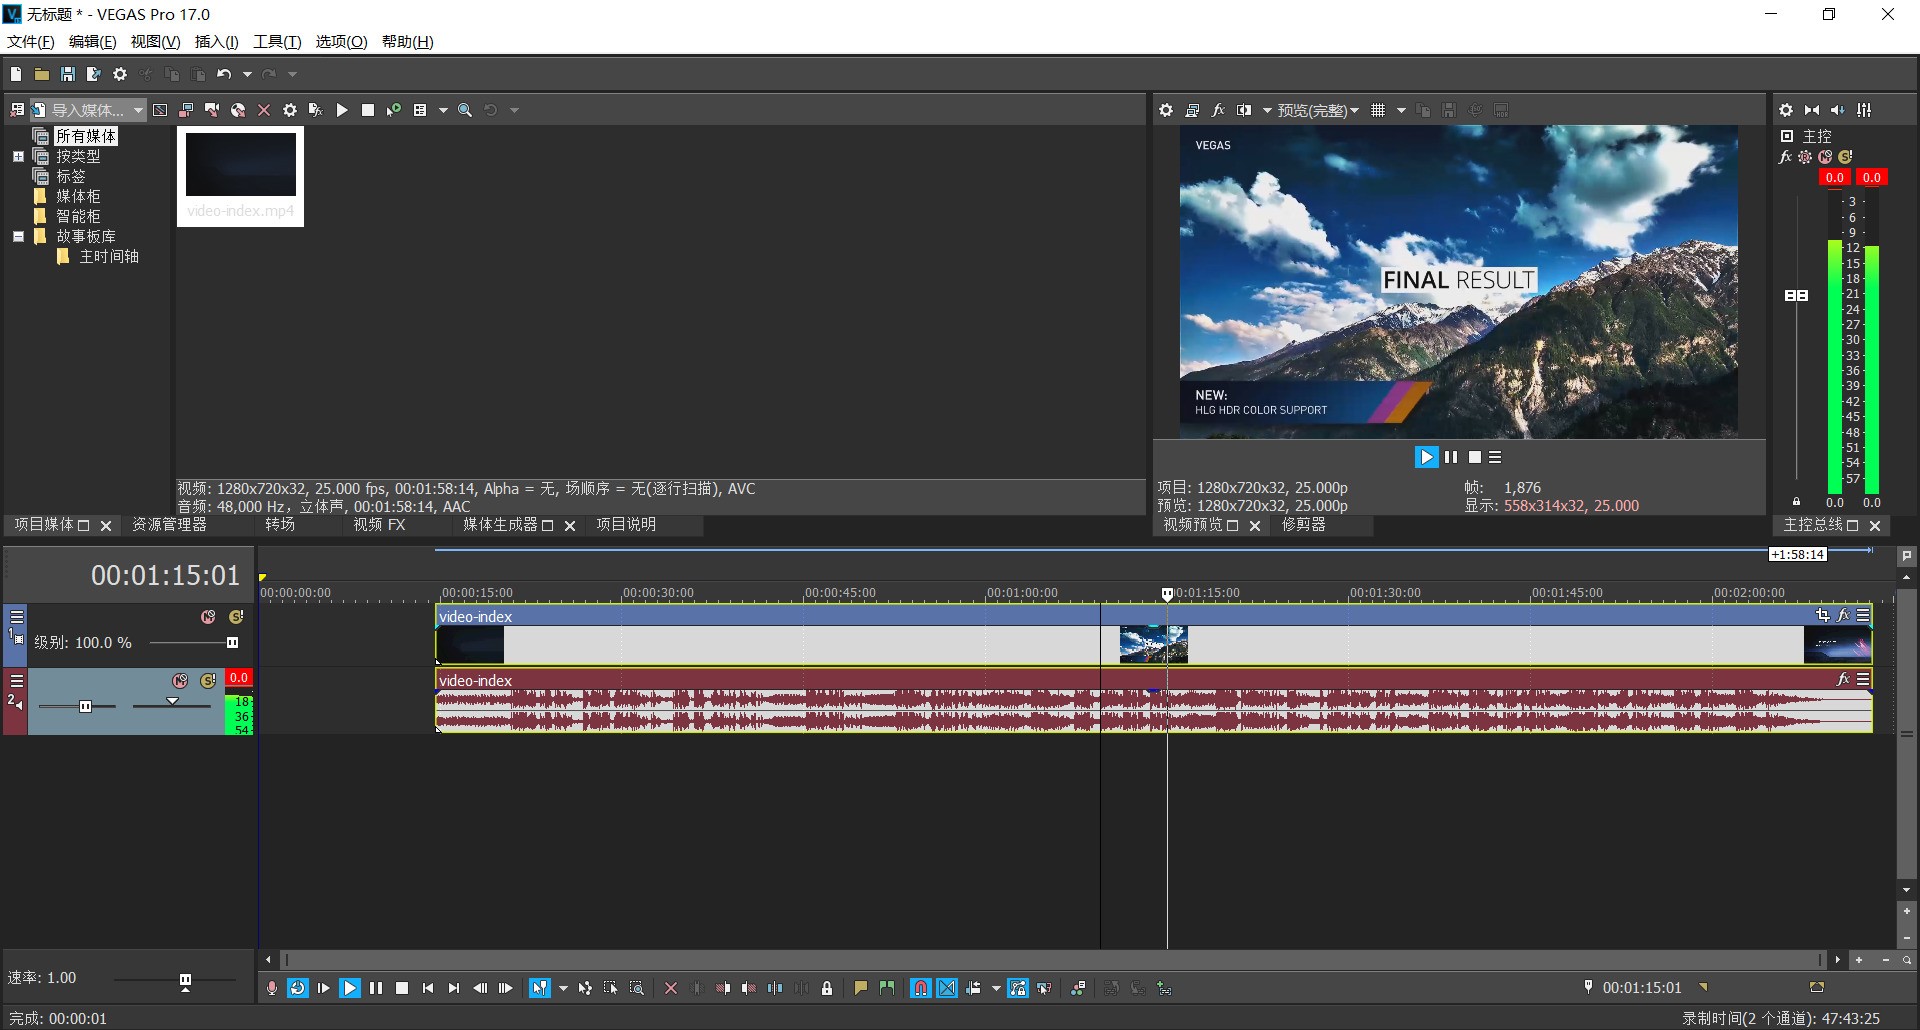
Task: Click the Split Screen View icon in preview toolbar
Action: point(1245,110)
